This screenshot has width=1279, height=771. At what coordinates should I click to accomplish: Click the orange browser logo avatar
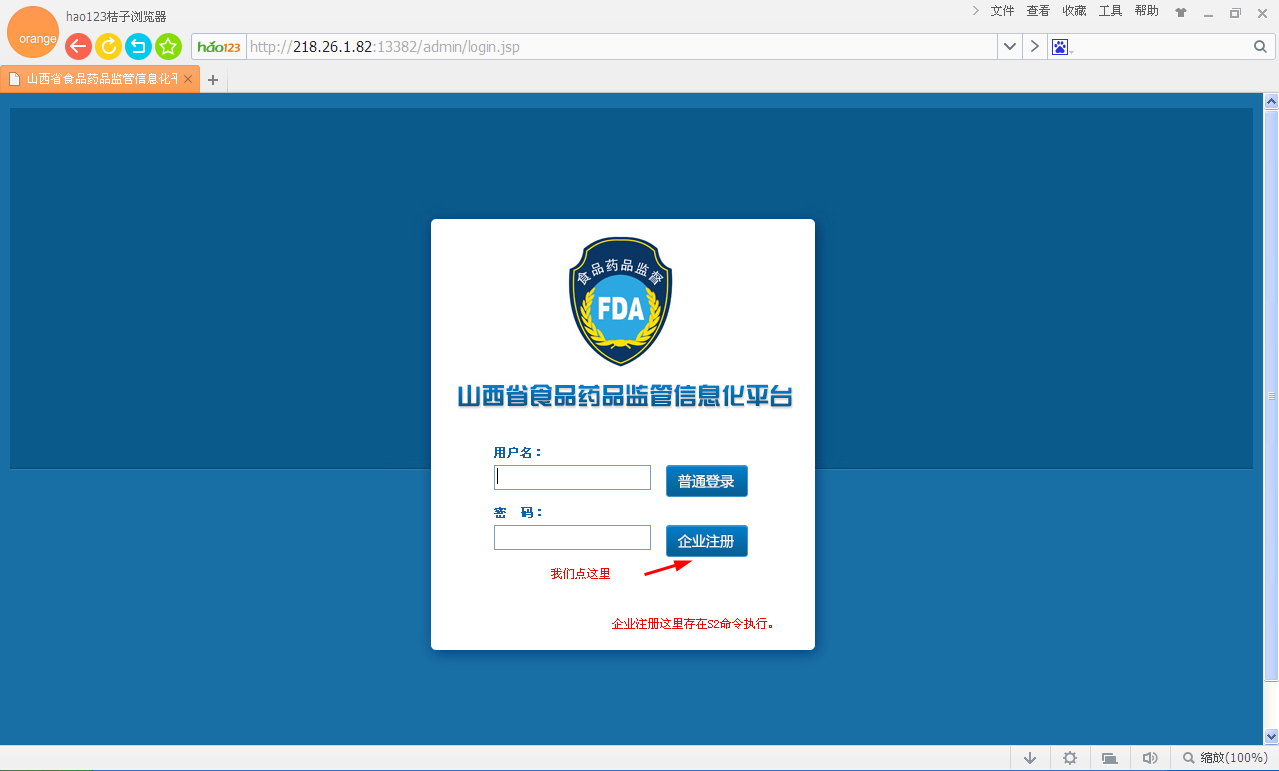coord(32,32)
